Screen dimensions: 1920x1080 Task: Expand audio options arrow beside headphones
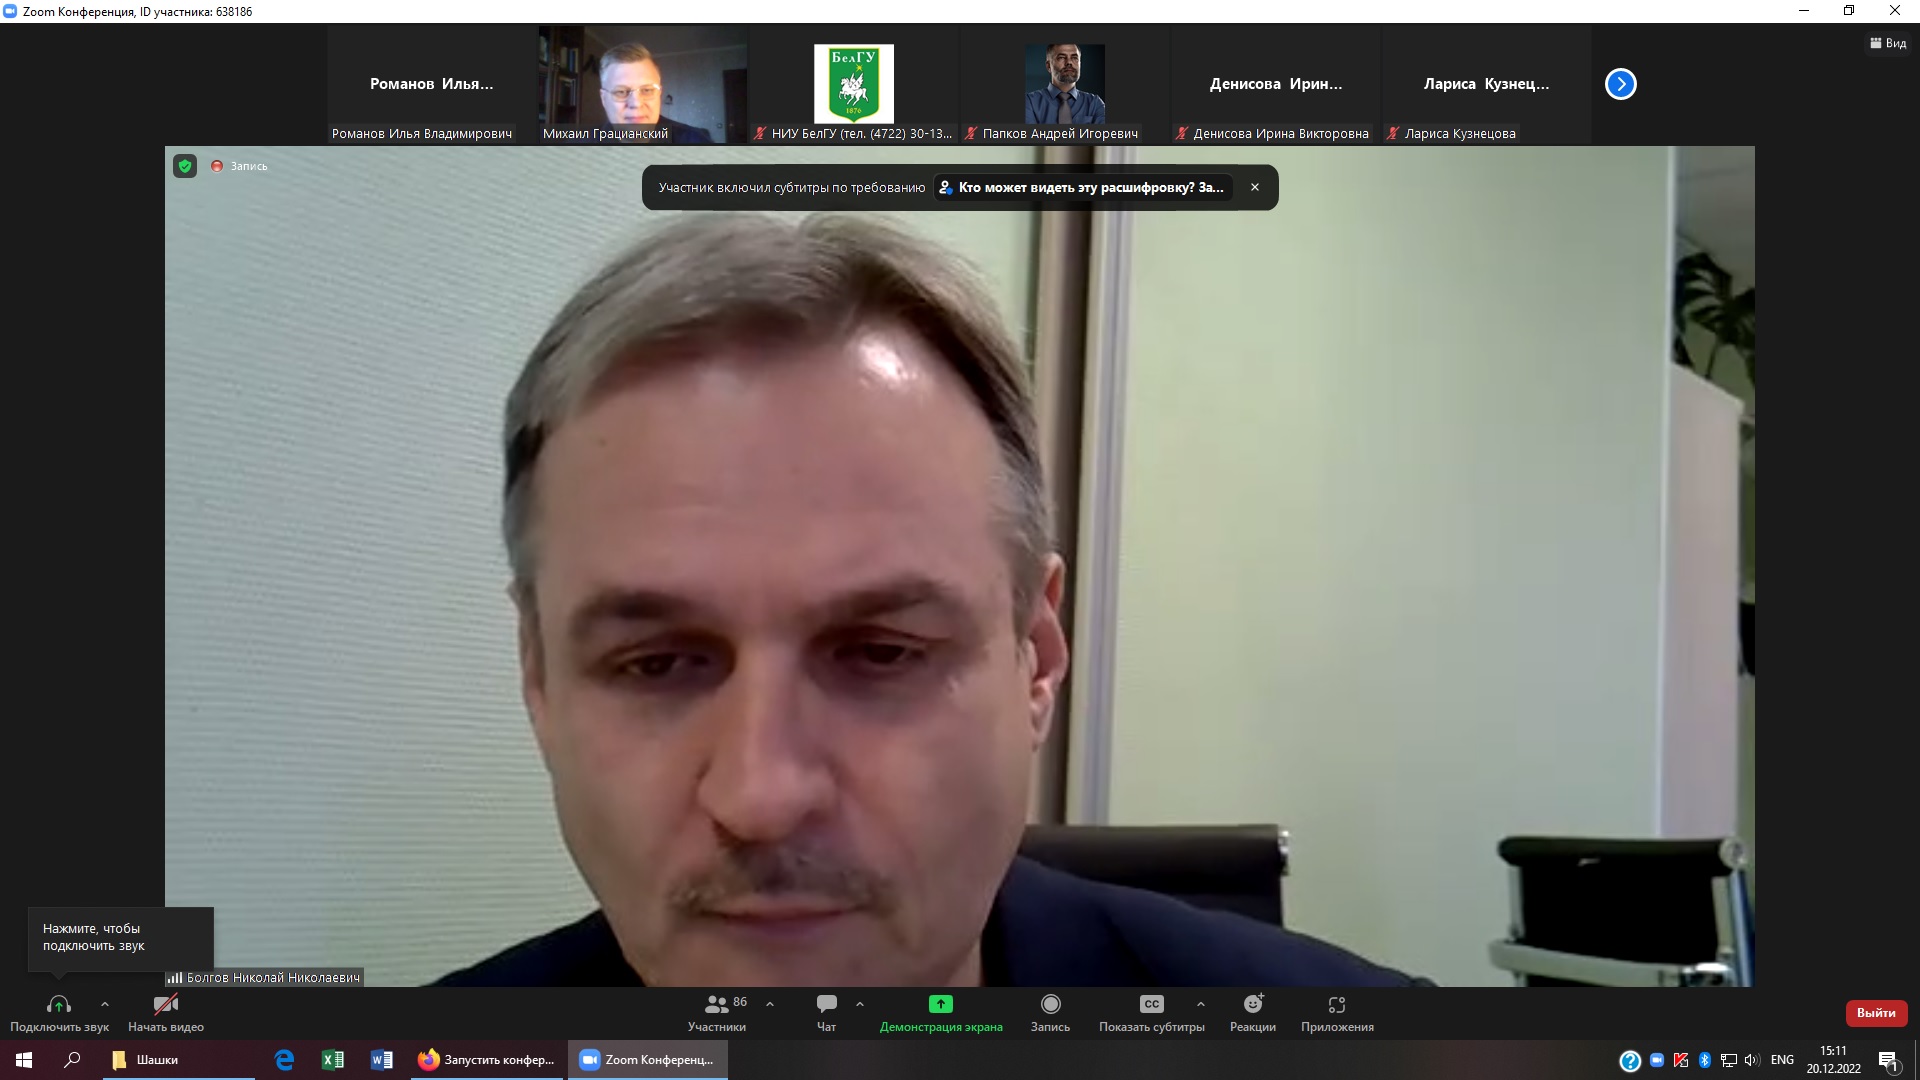(105, 1004)
